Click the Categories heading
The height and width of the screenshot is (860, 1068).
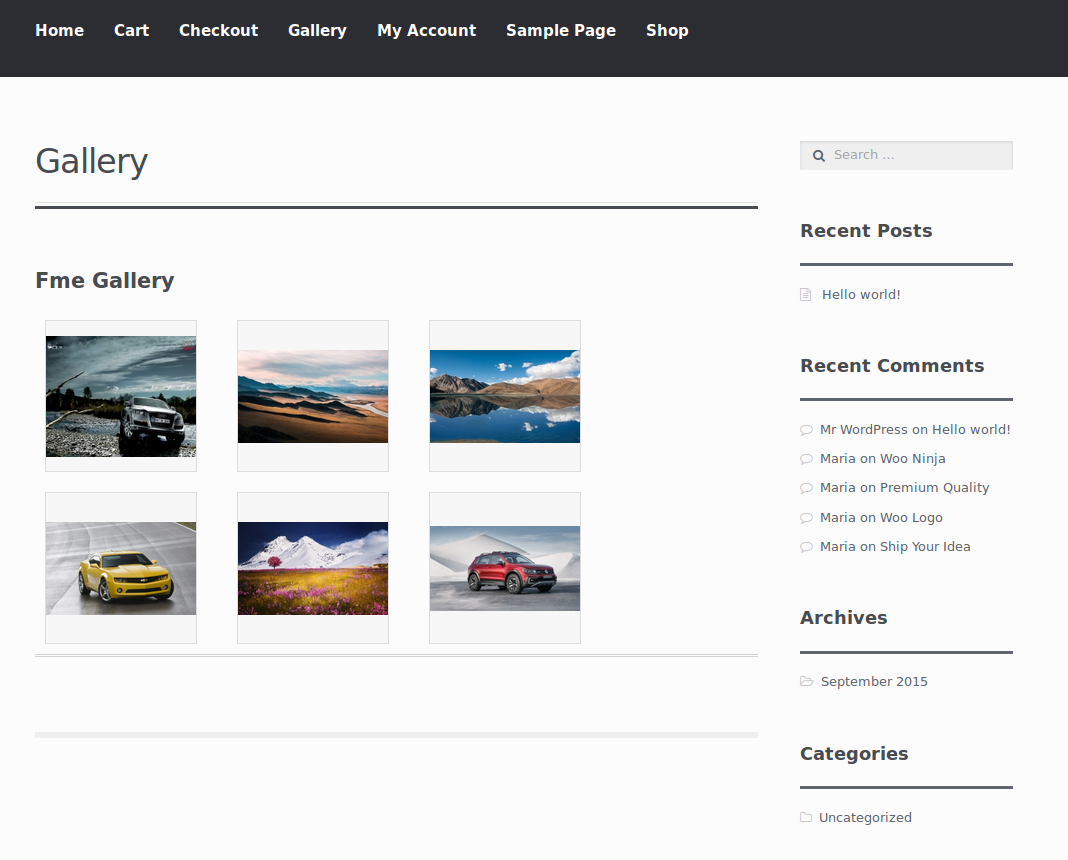(854, 754)
